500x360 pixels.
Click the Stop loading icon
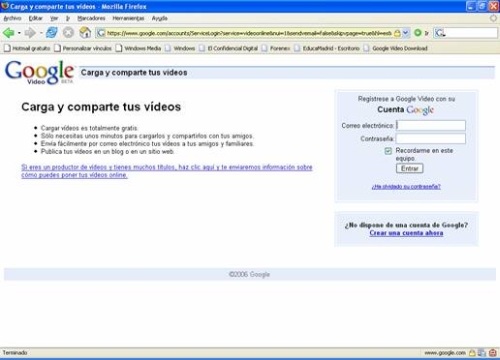pos(68,33)
